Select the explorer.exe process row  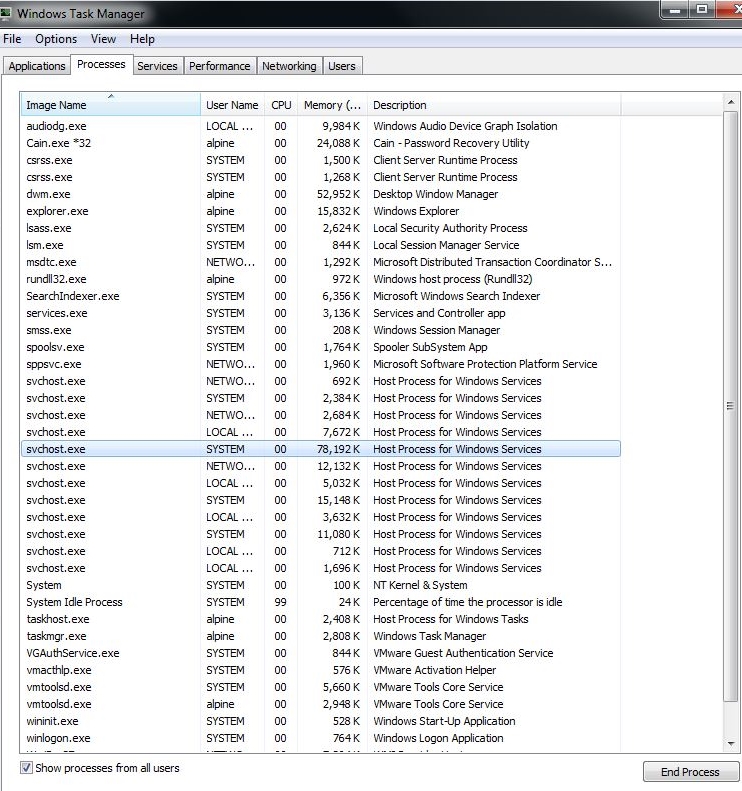pyautogui.click(x=57, y=211)
